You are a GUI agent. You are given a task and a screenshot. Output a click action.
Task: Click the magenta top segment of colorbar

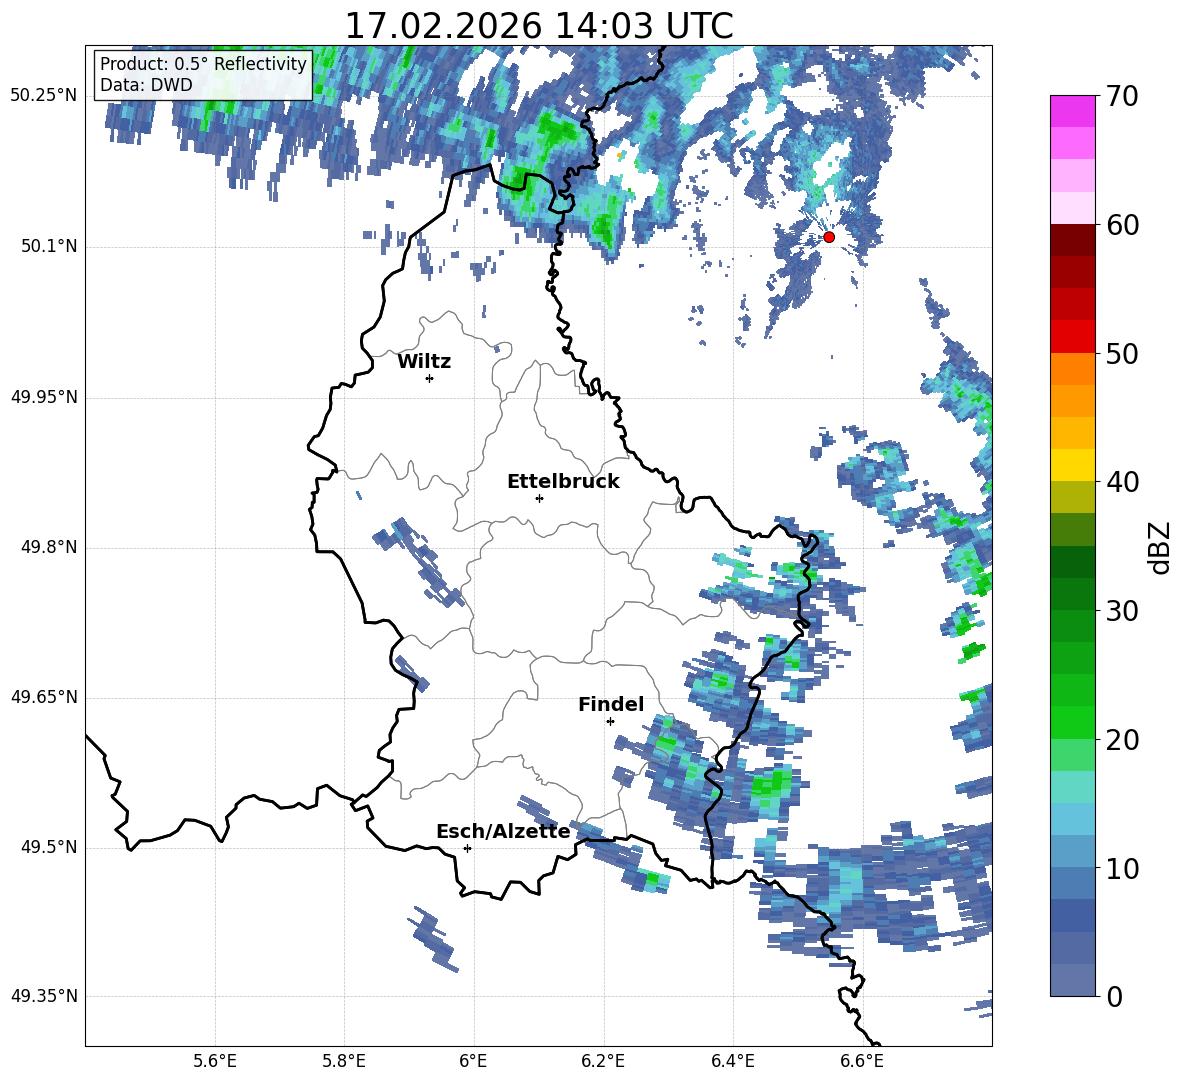tap(1073, 111)
